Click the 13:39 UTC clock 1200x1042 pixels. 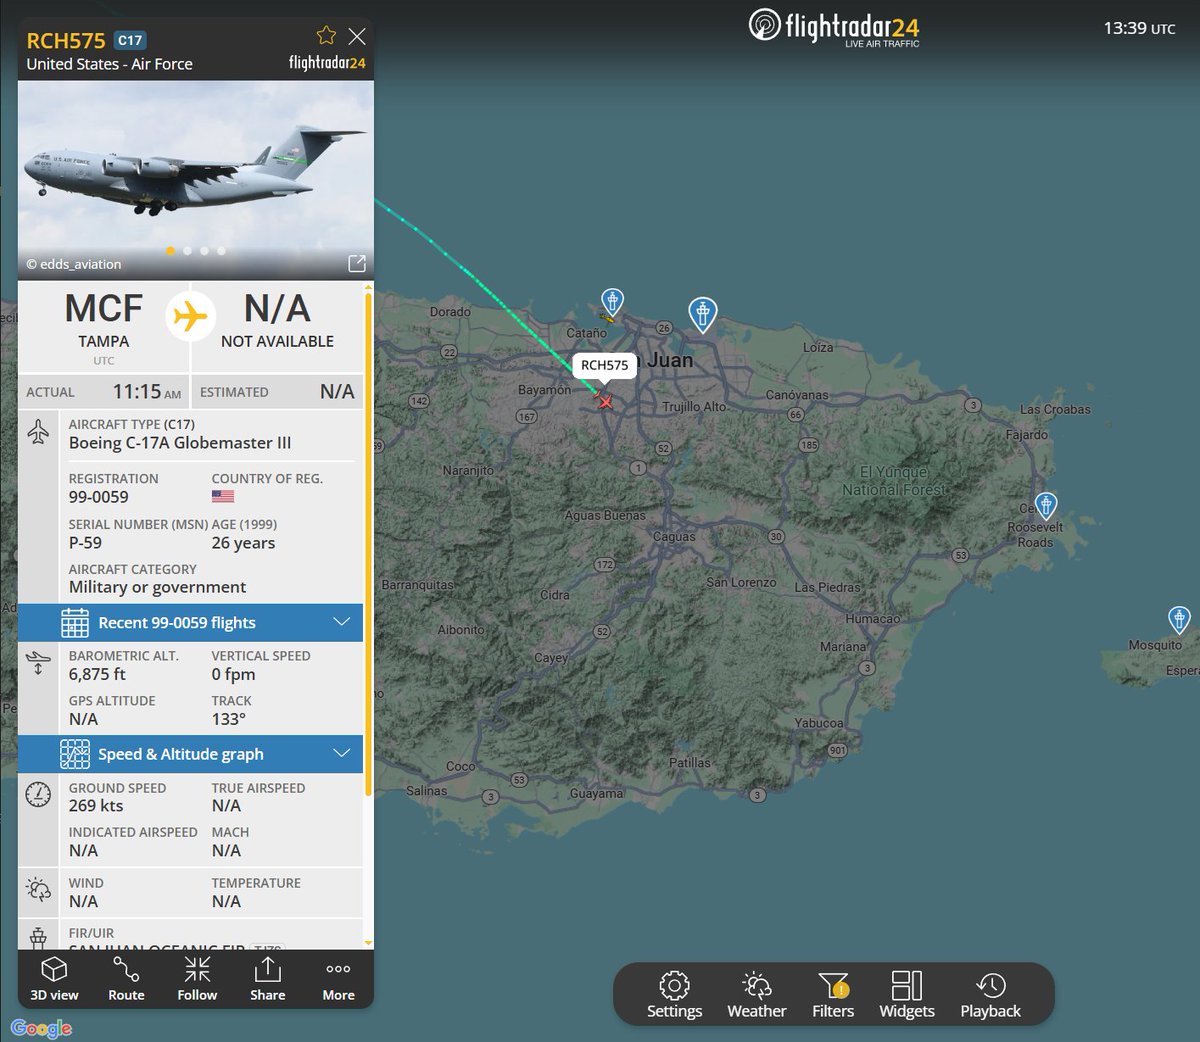(1140, 28)
